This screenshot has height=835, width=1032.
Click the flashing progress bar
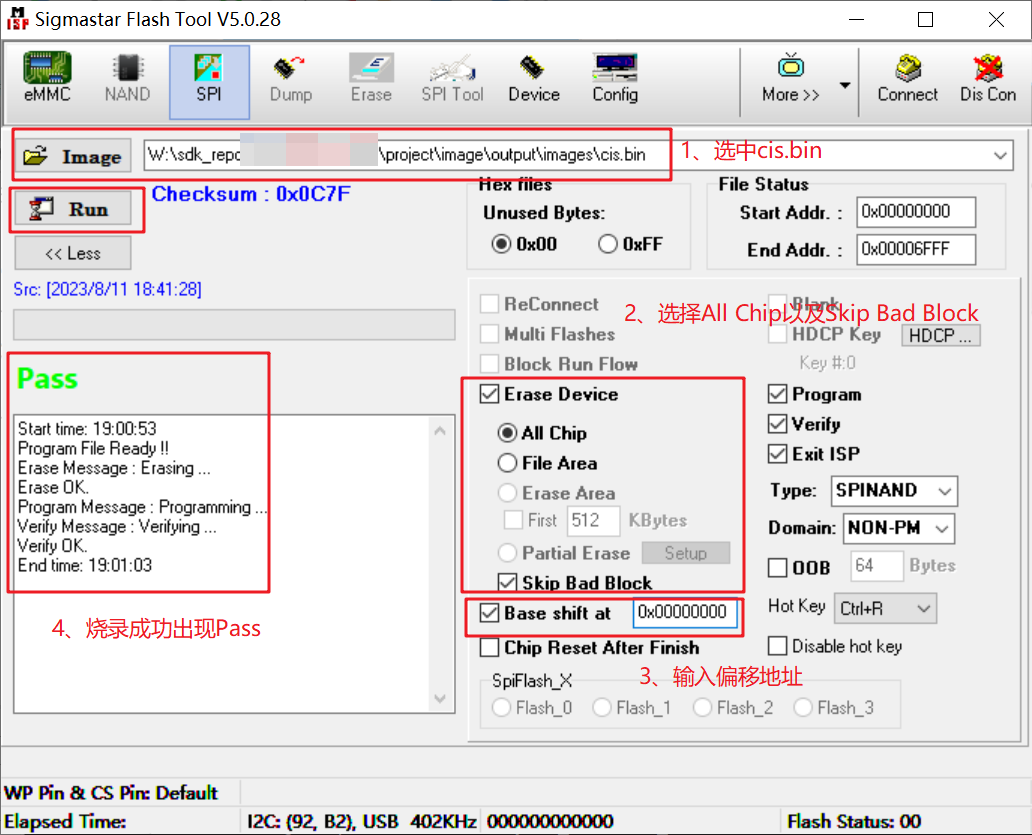[x=234, y=325]
